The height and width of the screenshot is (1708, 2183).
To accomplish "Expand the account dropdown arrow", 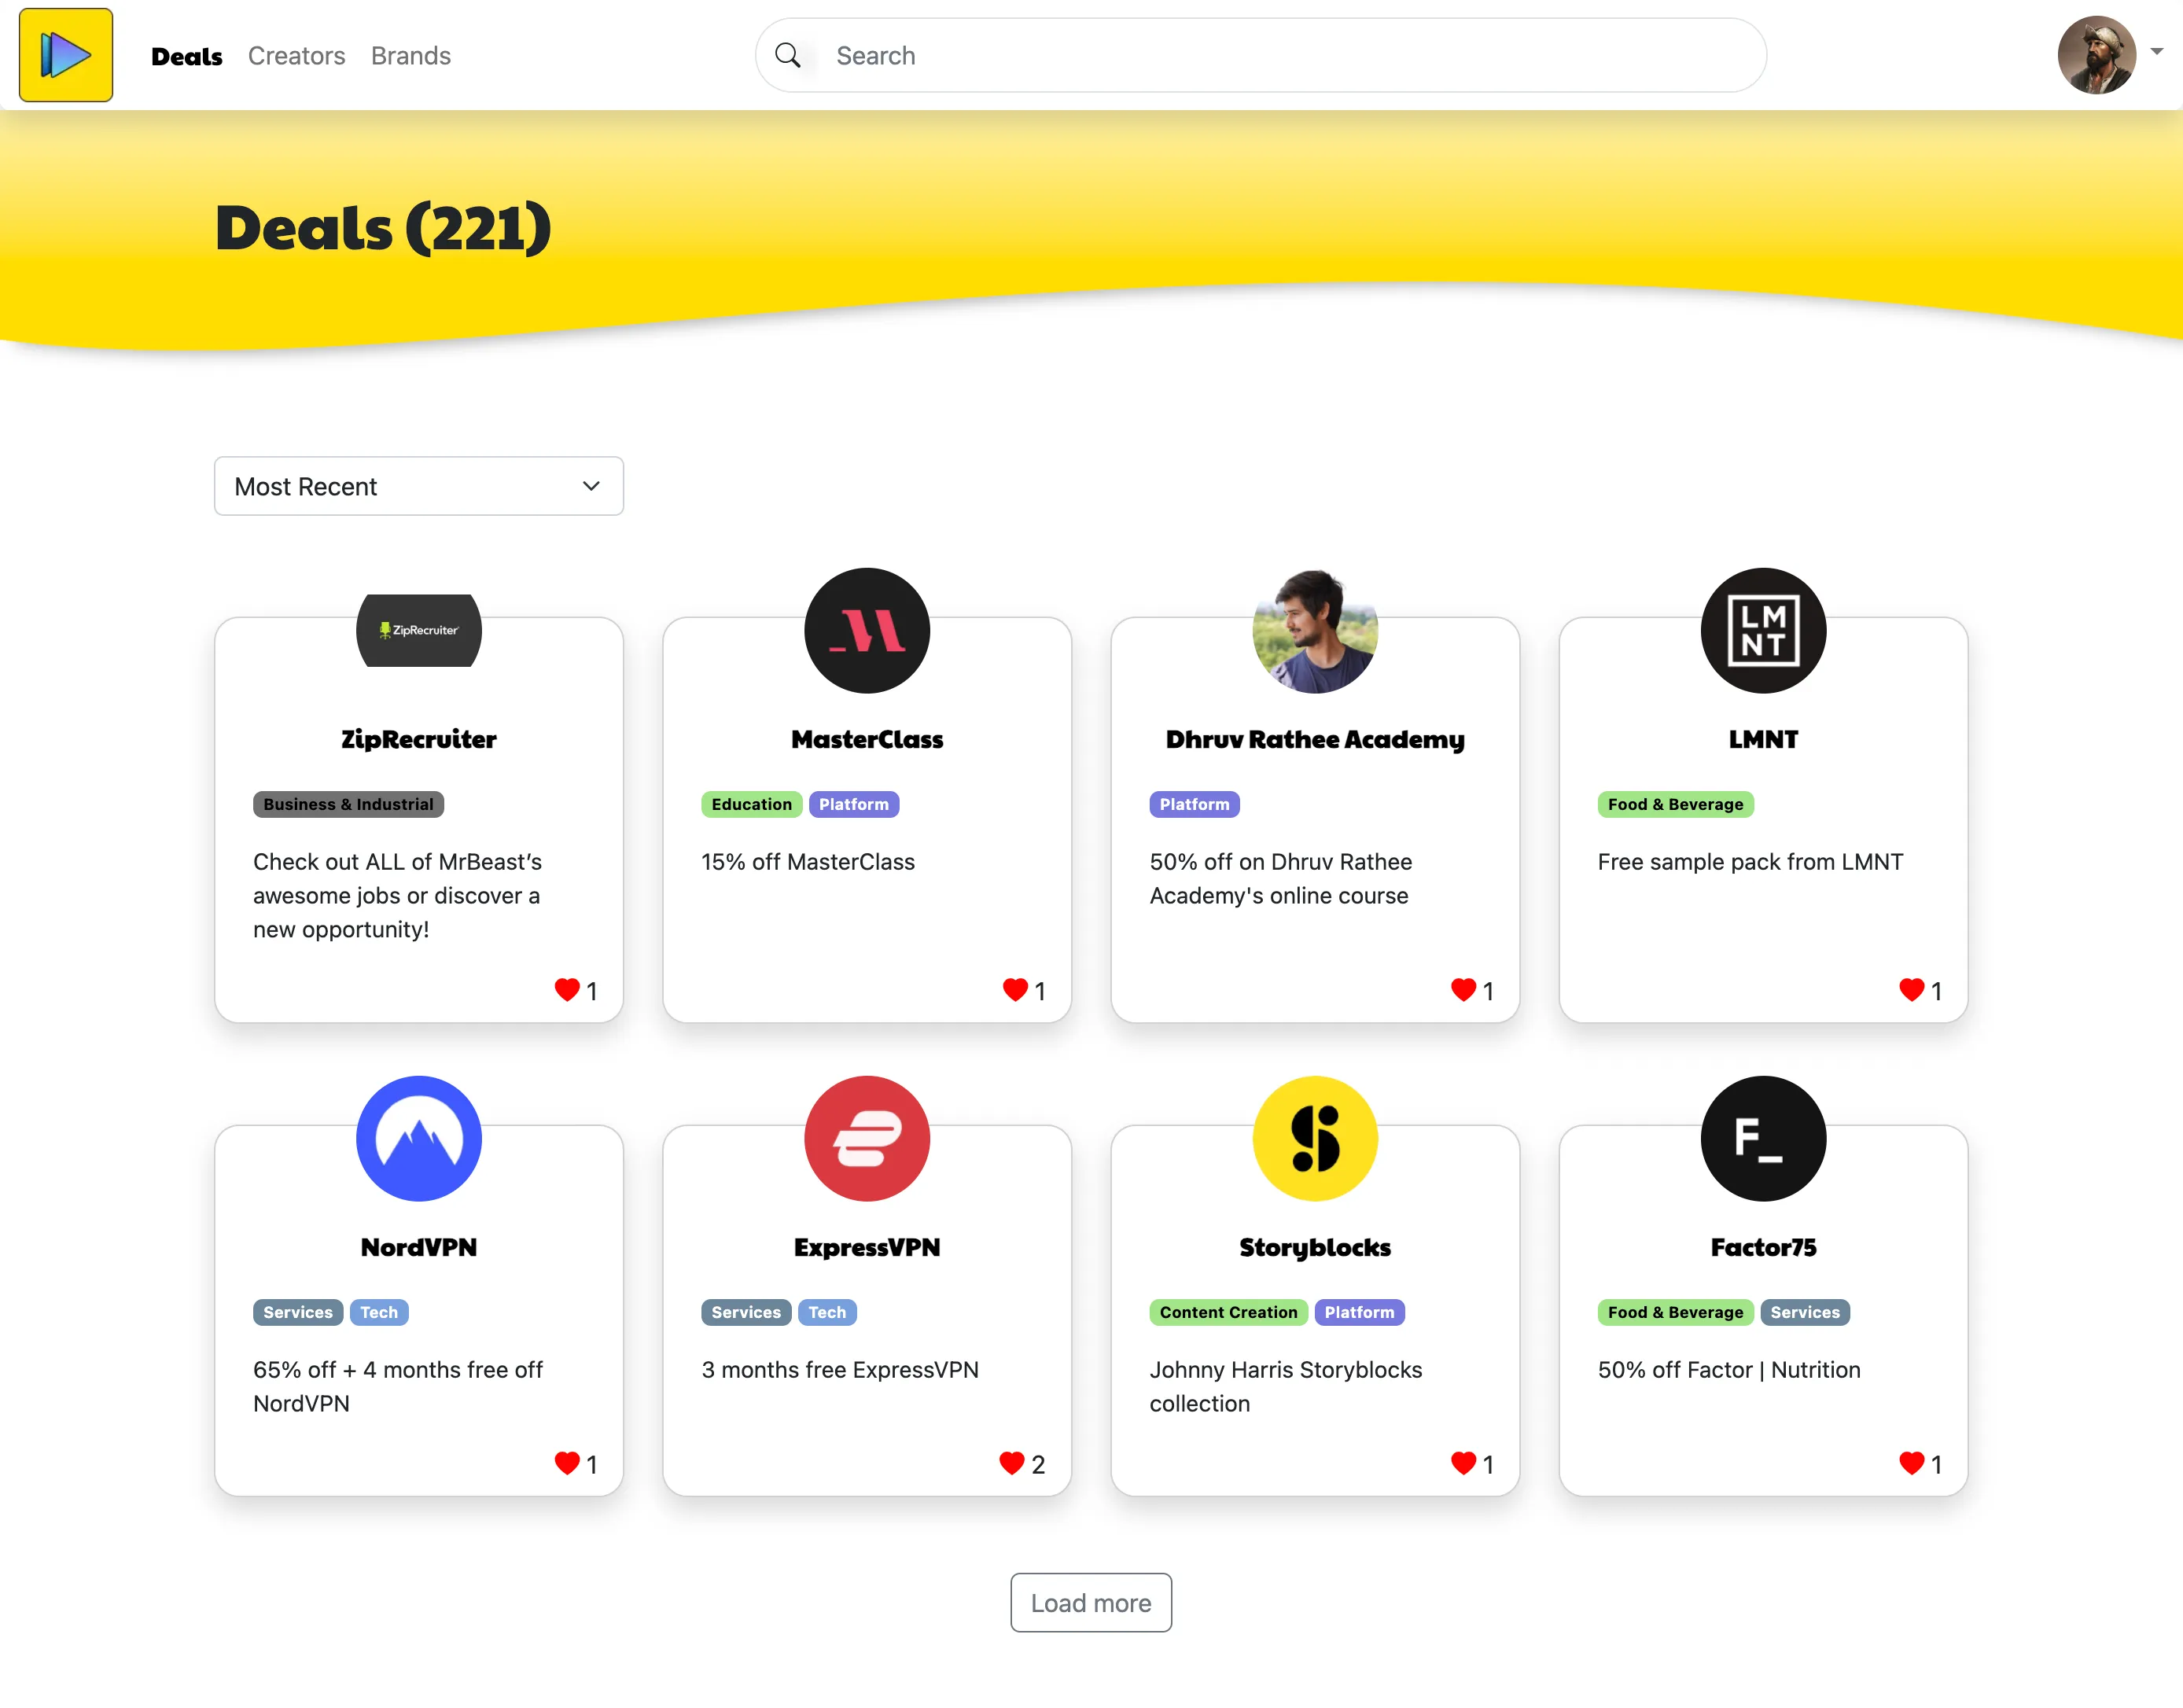I will 2157,51.
